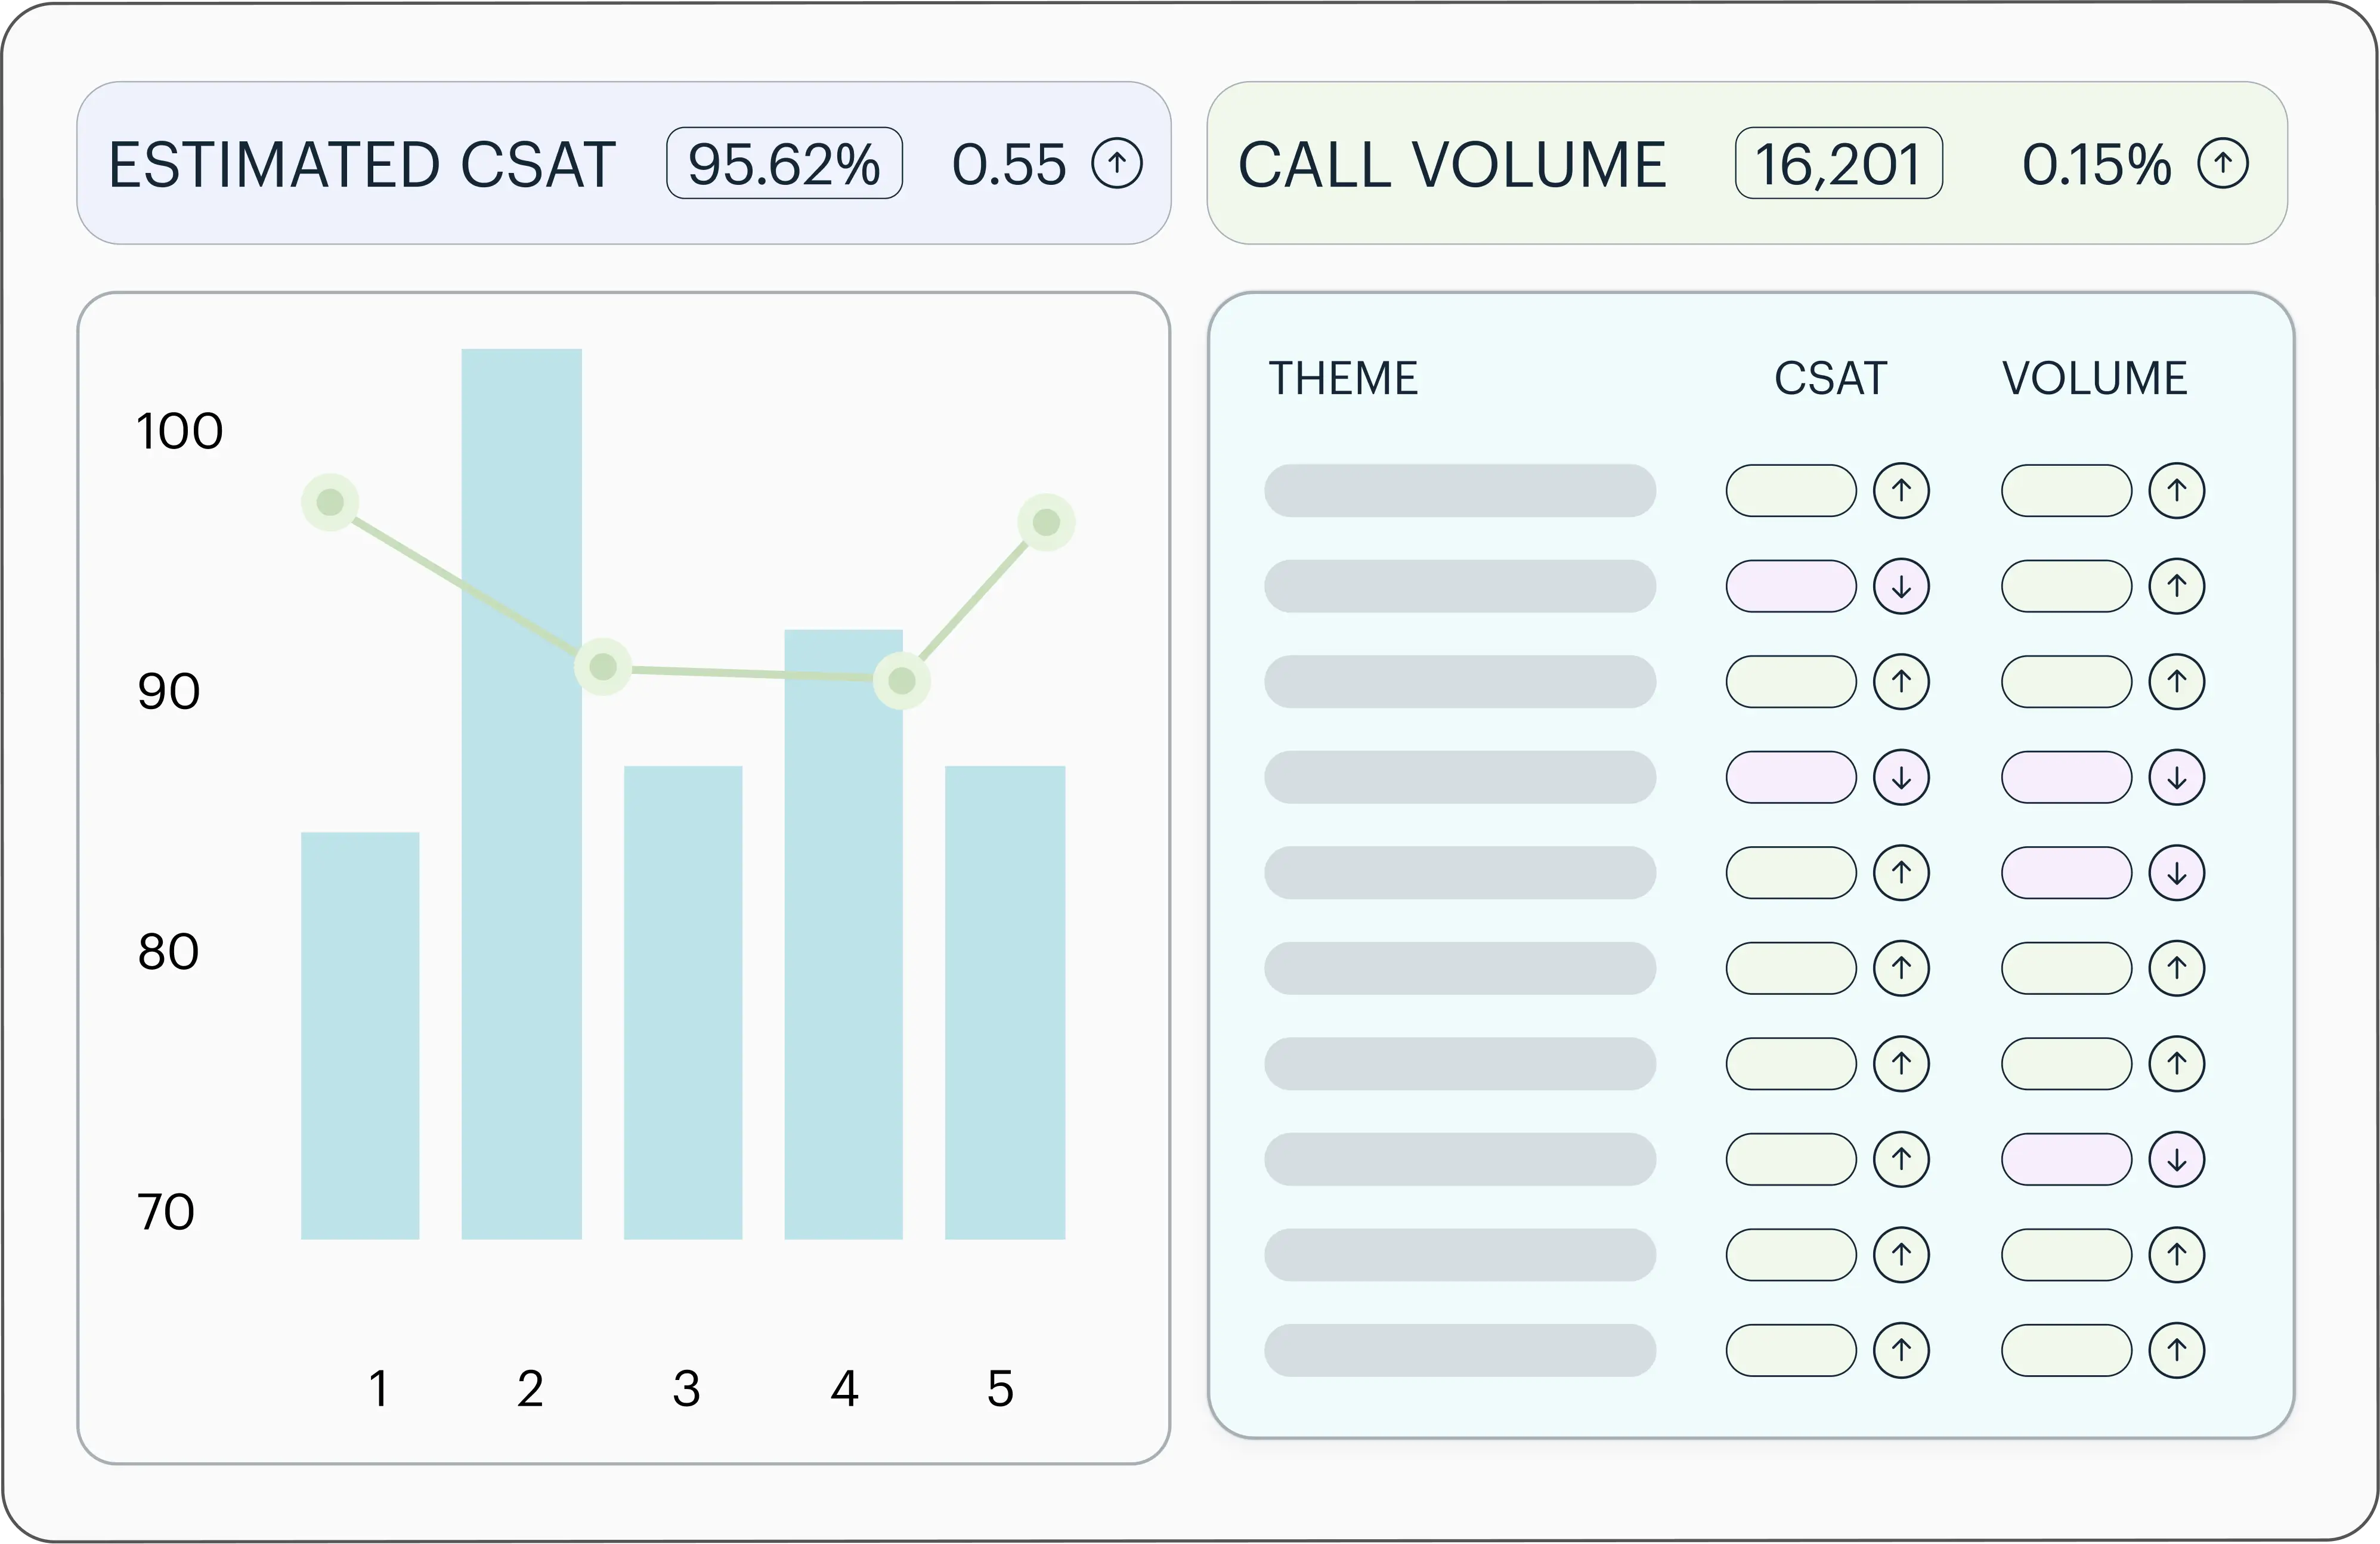
Task: Click the THEME column header
Action: point(1343,379)
